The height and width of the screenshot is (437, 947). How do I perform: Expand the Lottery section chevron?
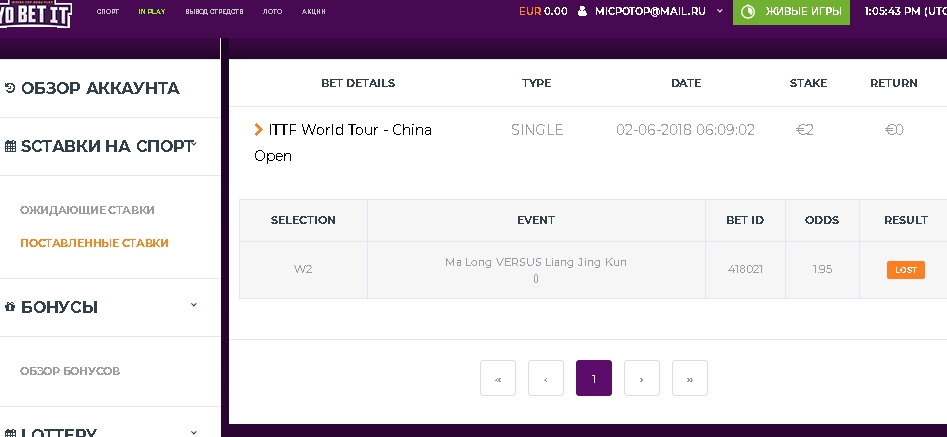194,432
